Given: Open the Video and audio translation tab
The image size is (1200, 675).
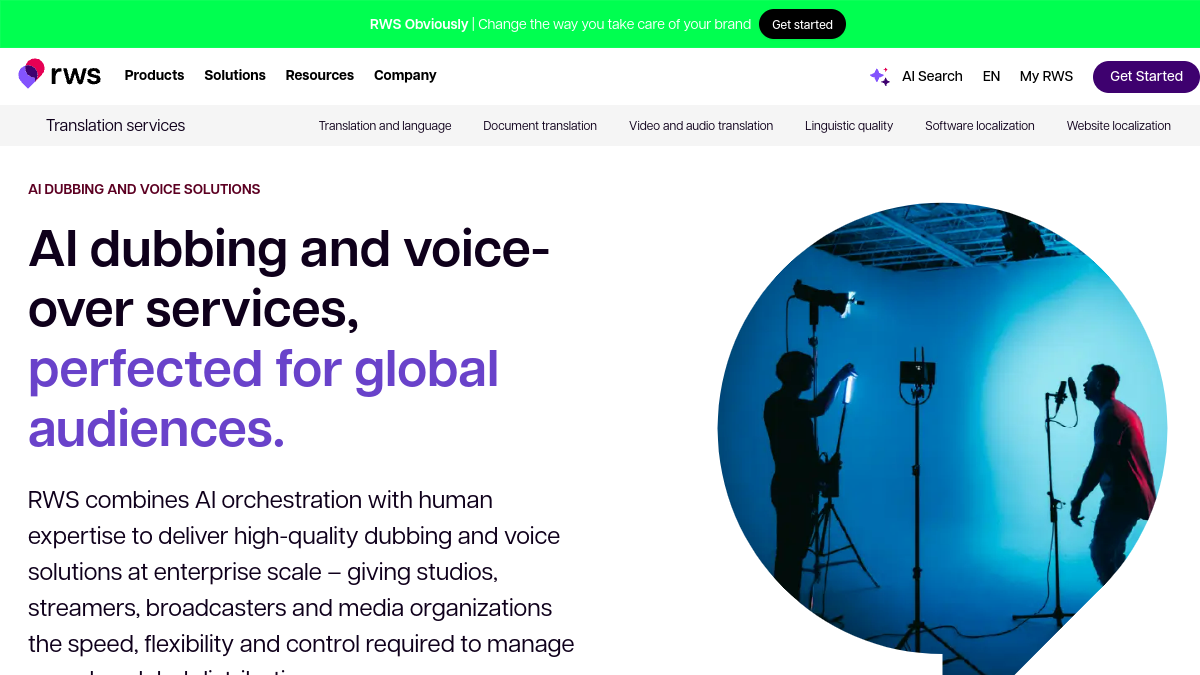Looking at the screenshot, I should [701, 126].
